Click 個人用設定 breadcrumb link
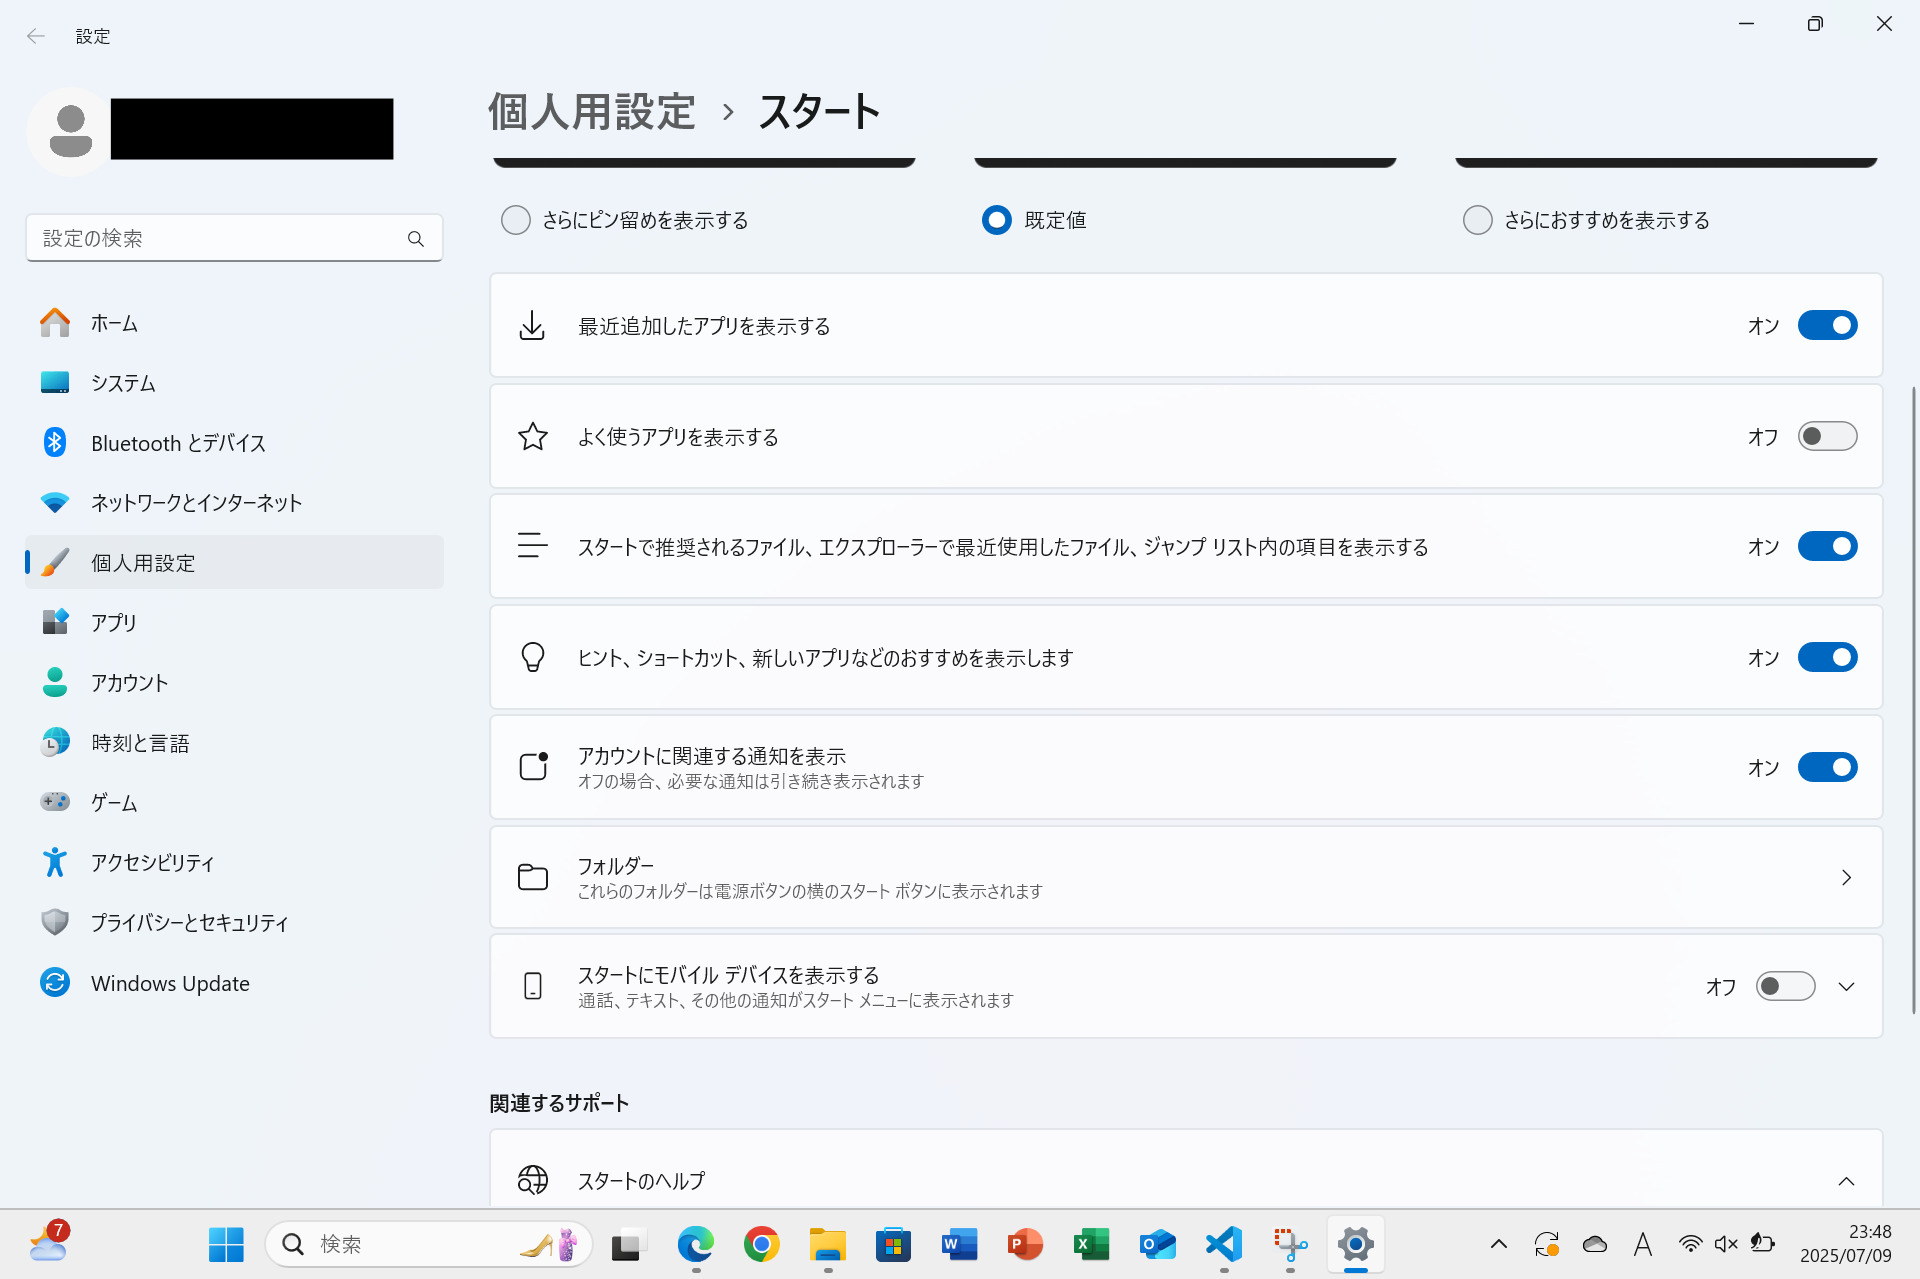 [x=592, y=112]
